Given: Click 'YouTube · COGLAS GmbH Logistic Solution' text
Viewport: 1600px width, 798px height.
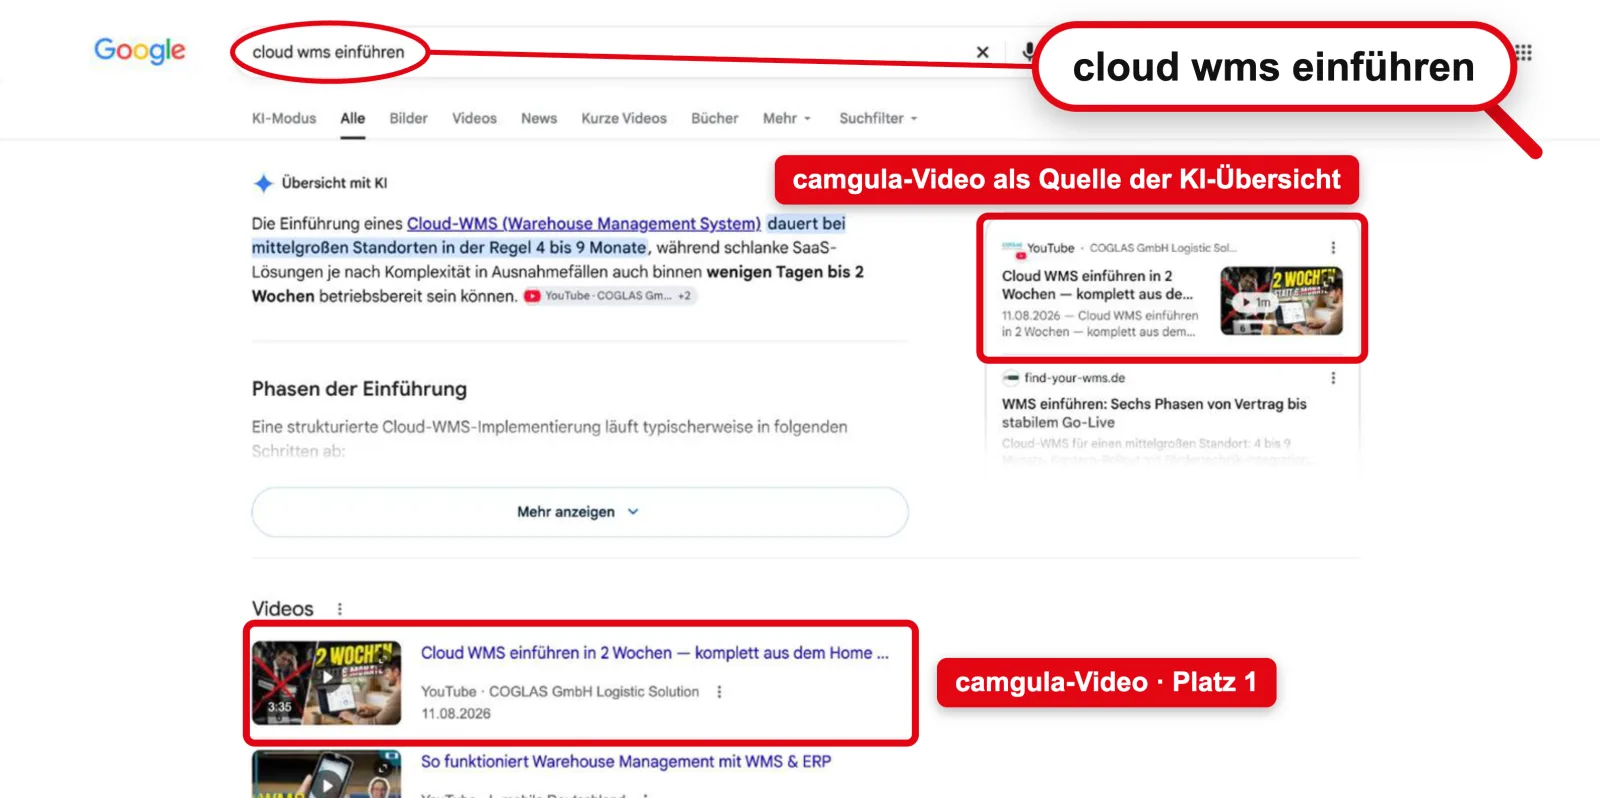Looking at the screenshot, I should point(560,692).
